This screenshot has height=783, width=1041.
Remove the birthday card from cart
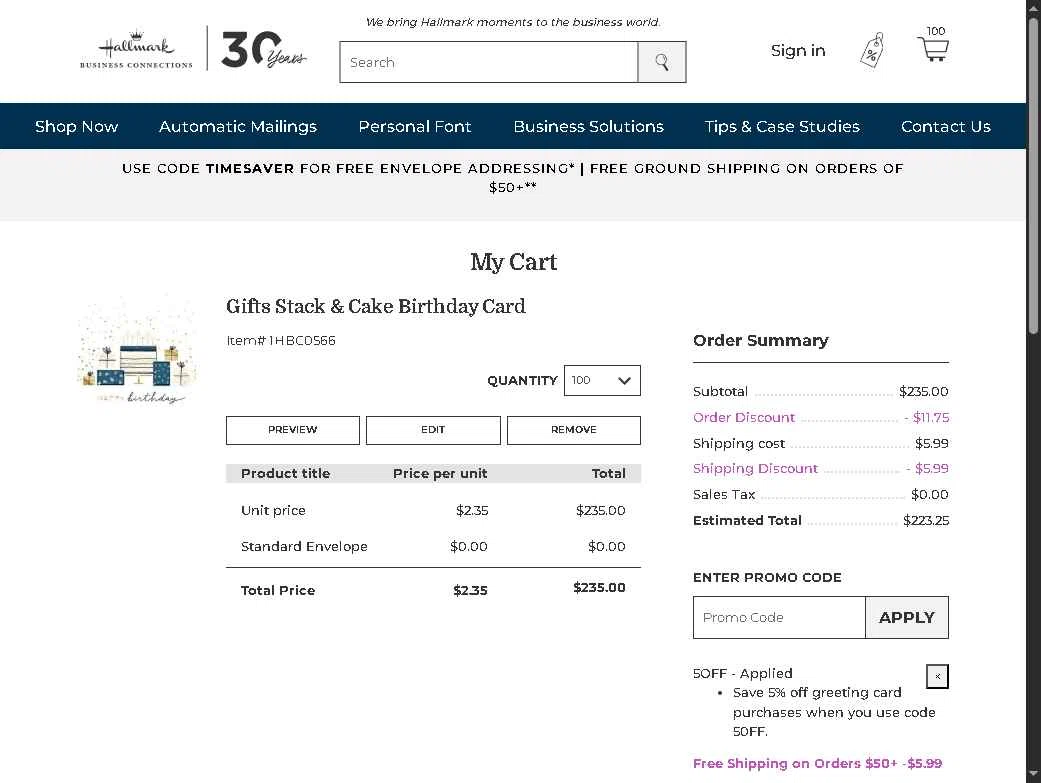click(x=573, y=430)
